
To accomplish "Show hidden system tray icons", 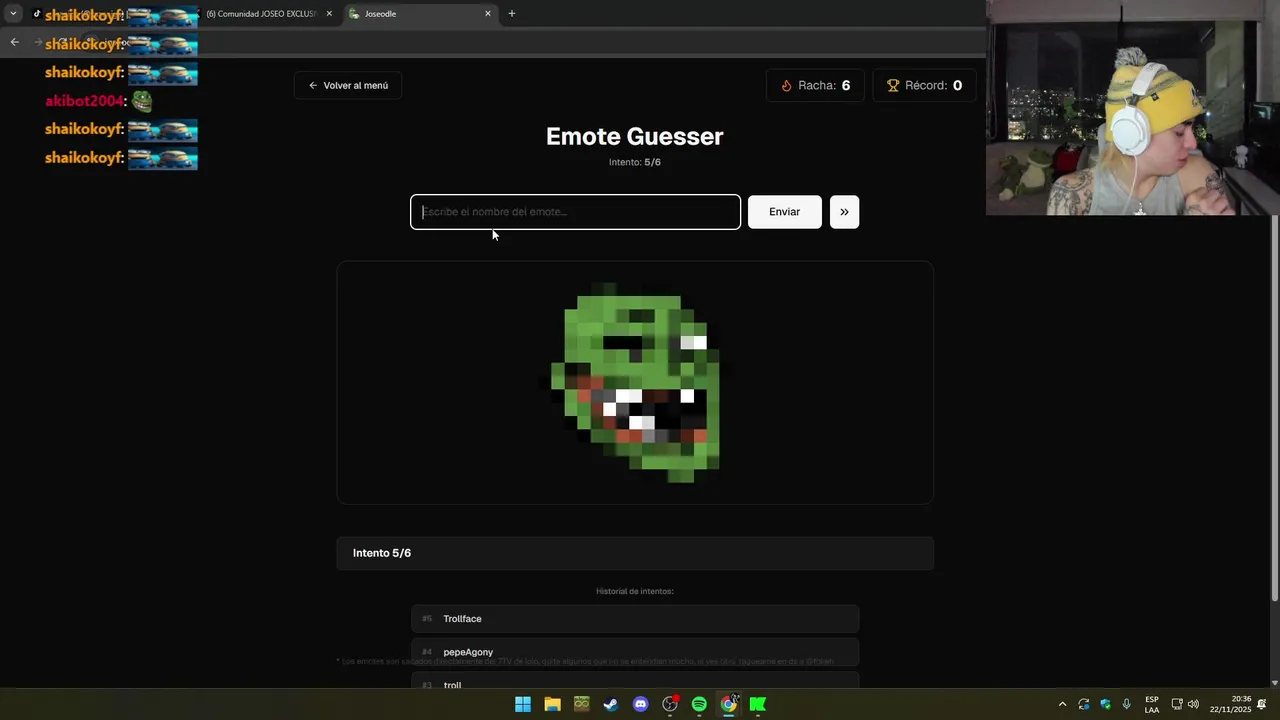I will 1062,704.
